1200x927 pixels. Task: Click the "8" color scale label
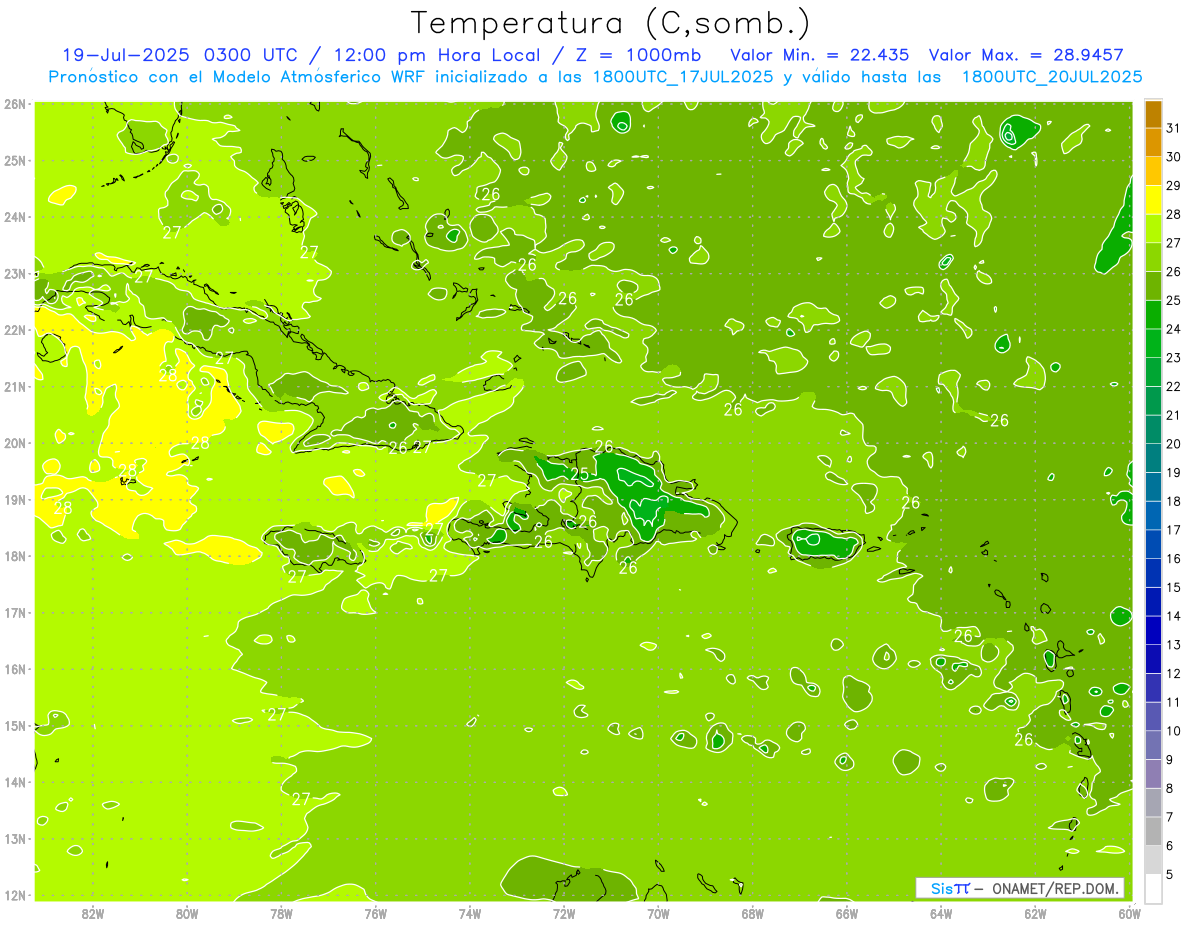point(1169,789)
